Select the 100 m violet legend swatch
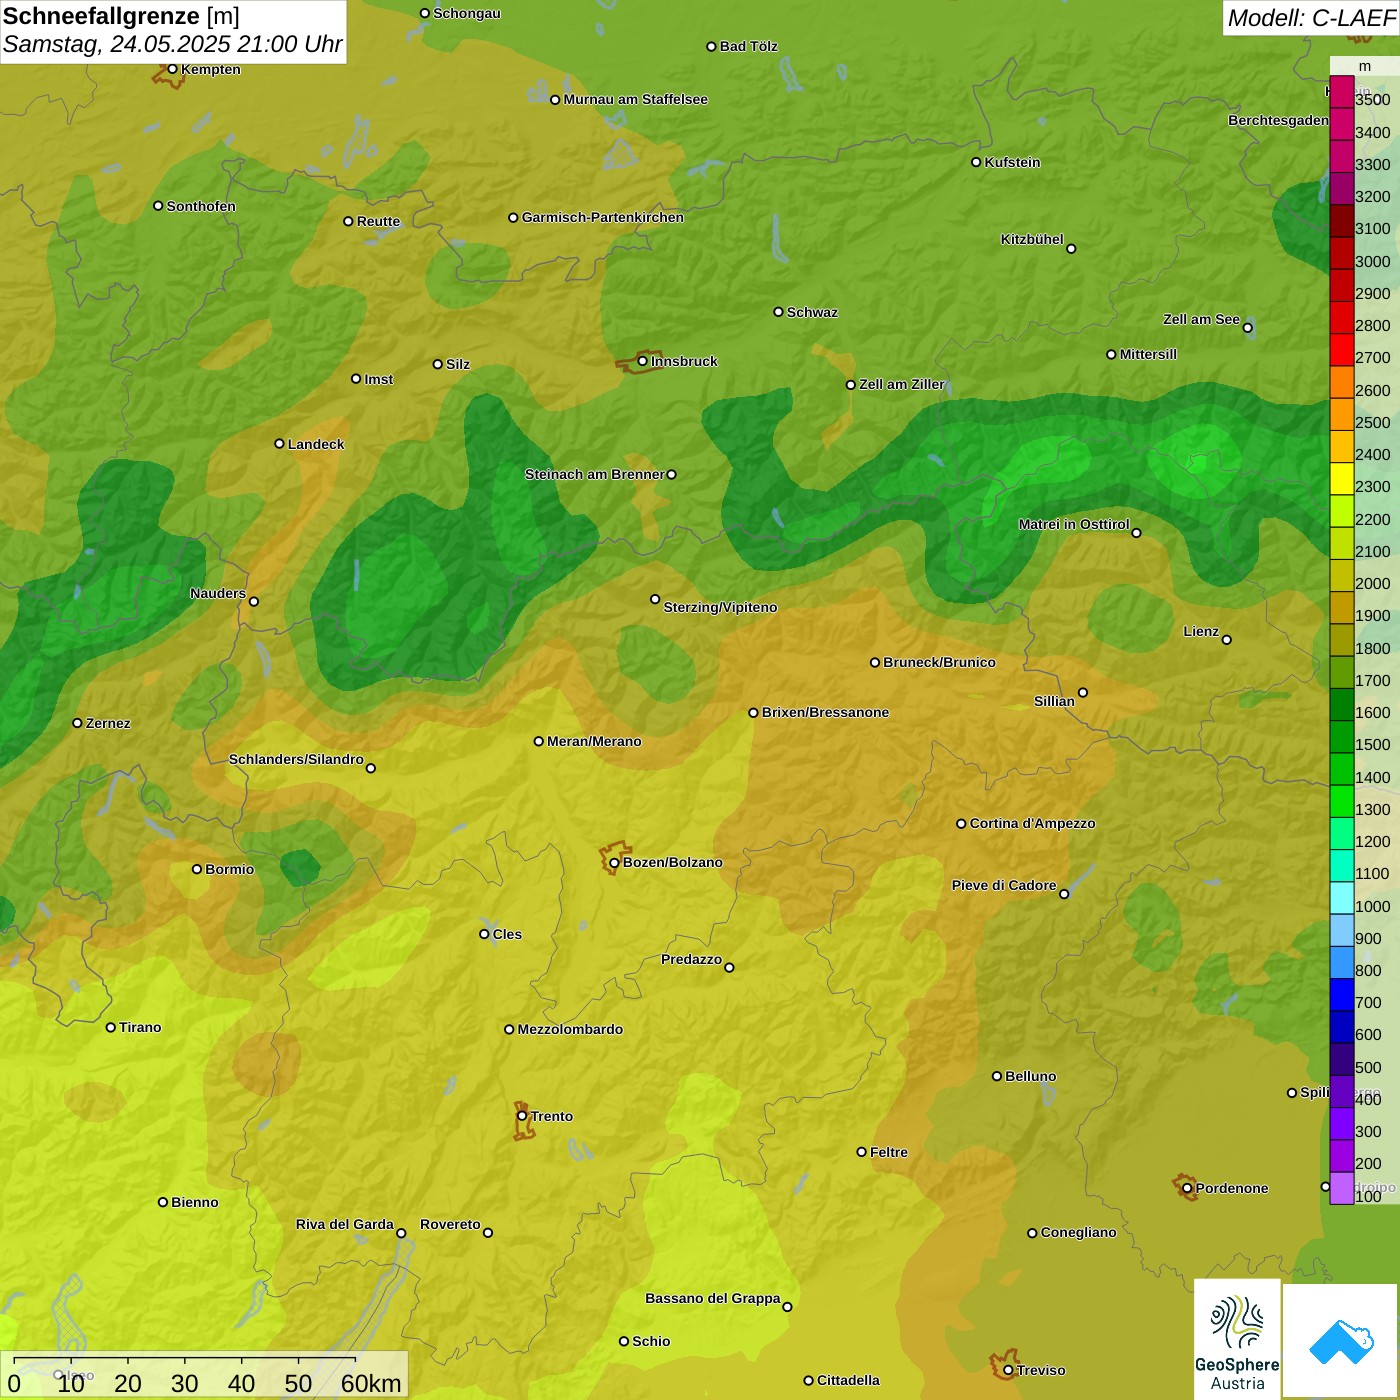 click(1341, 1188)
